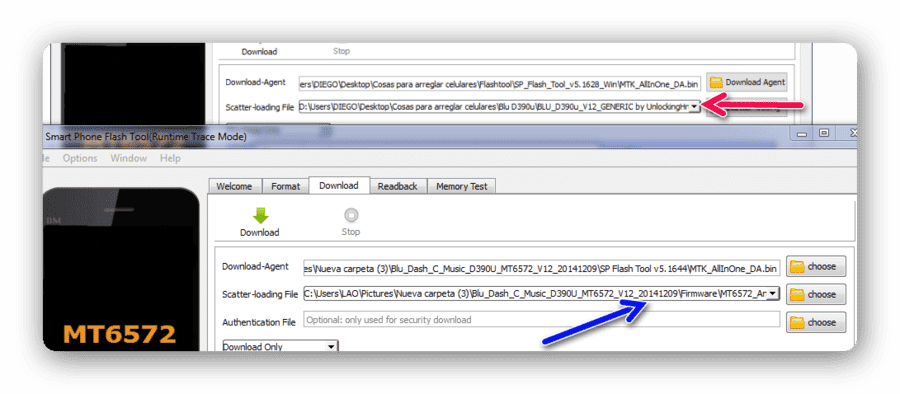Click the Download-Agent path field in front window
900x394 pixels.
tap(541, 267)
